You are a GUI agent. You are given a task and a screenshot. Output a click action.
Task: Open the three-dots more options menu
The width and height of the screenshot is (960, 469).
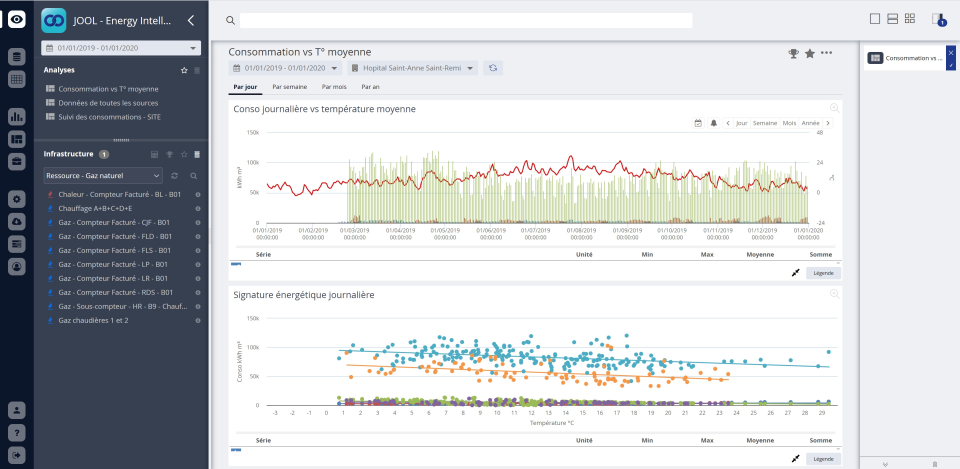[x=826, y=53]
